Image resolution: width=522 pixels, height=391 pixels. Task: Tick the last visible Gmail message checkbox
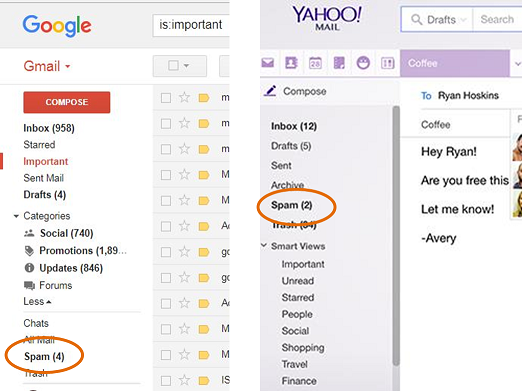pyautogui.click(x=166, y=381)
